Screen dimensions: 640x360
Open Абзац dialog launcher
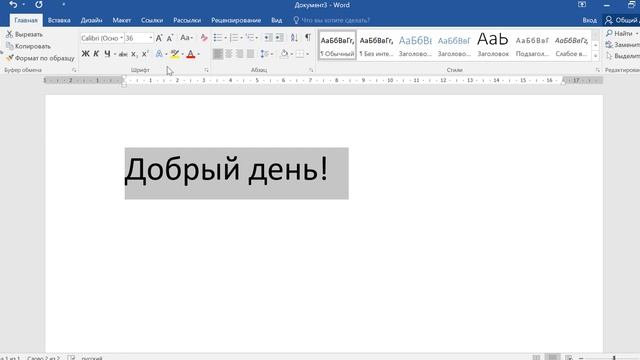(x=311, y=70)
